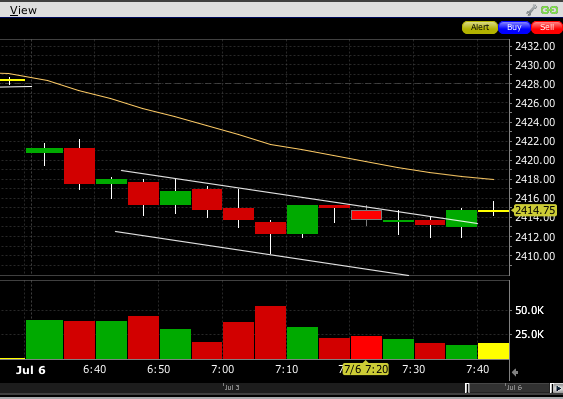Click the 2410.00 price axis label

(535, 256)
